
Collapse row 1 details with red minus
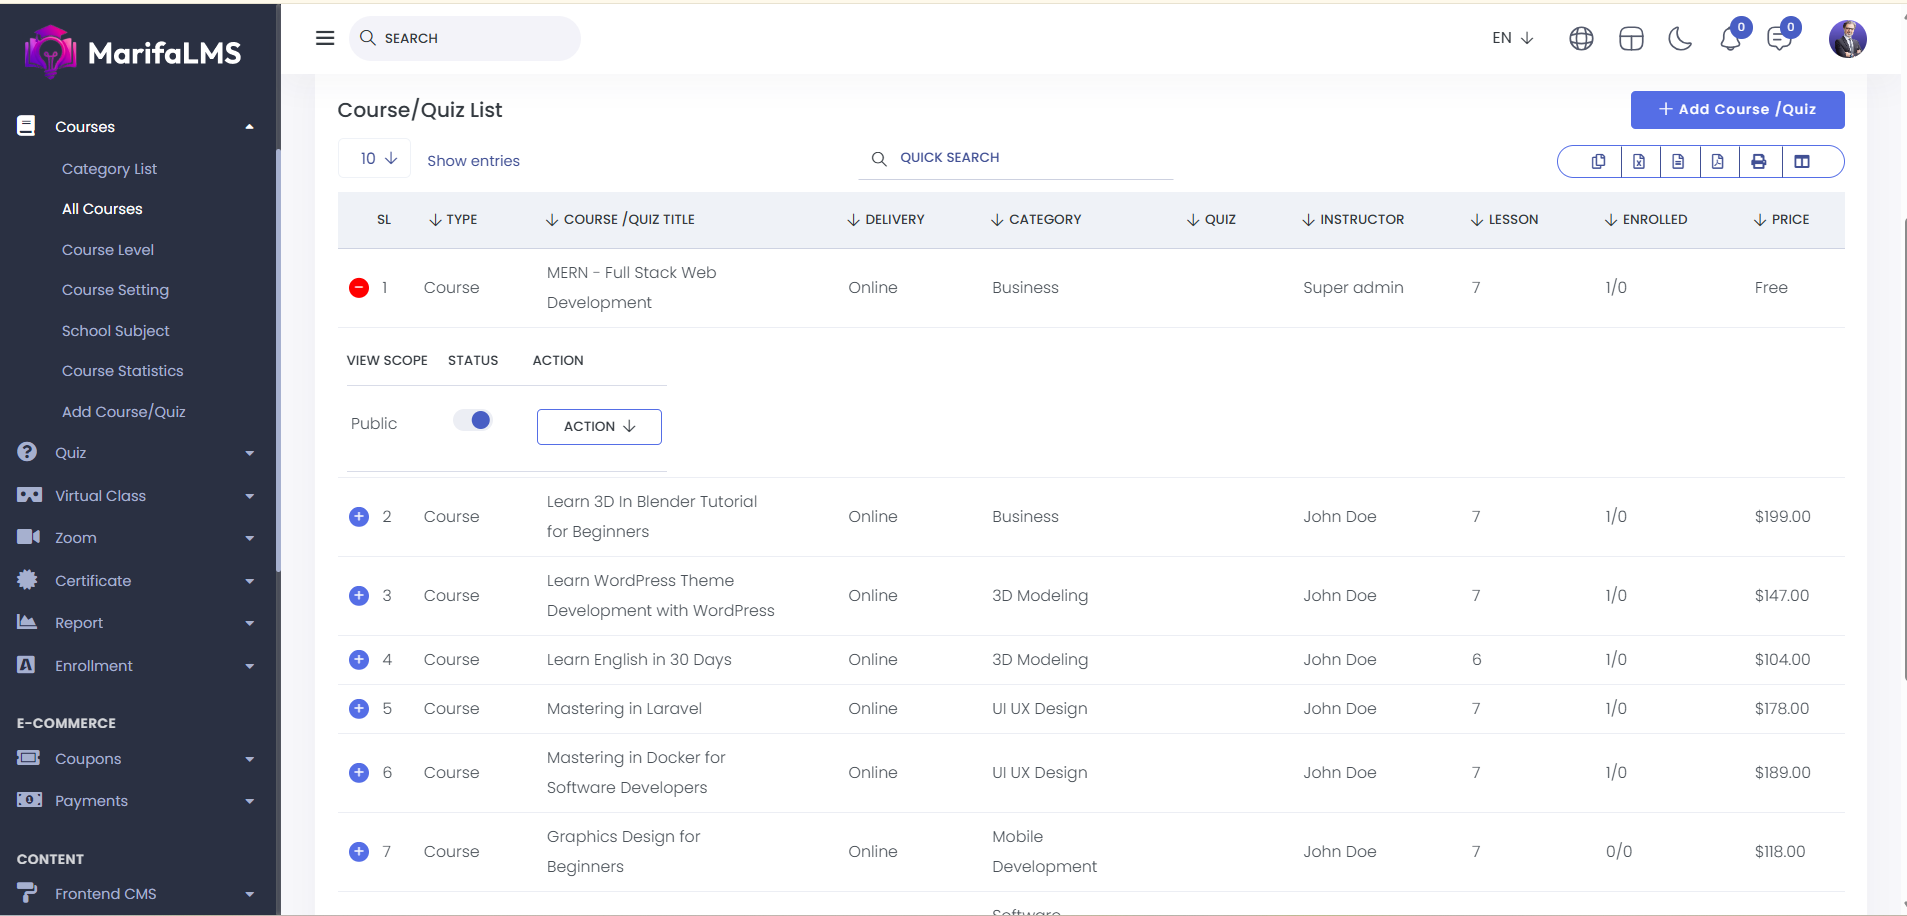pos(359,288)
